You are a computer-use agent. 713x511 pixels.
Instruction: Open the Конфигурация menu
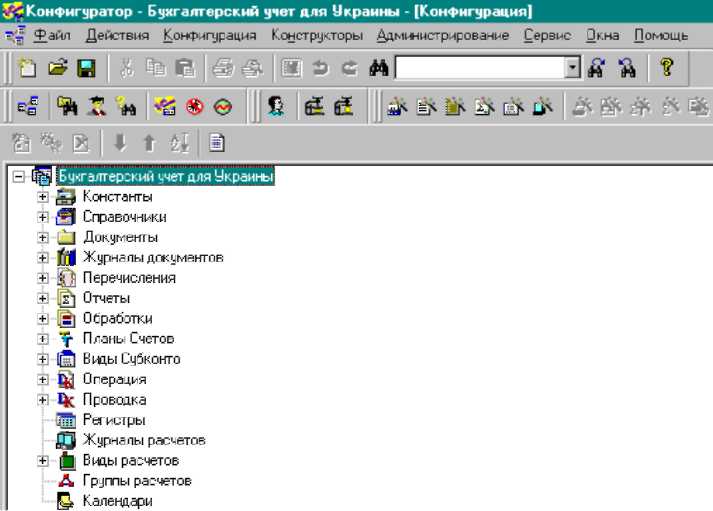point(210,35)
